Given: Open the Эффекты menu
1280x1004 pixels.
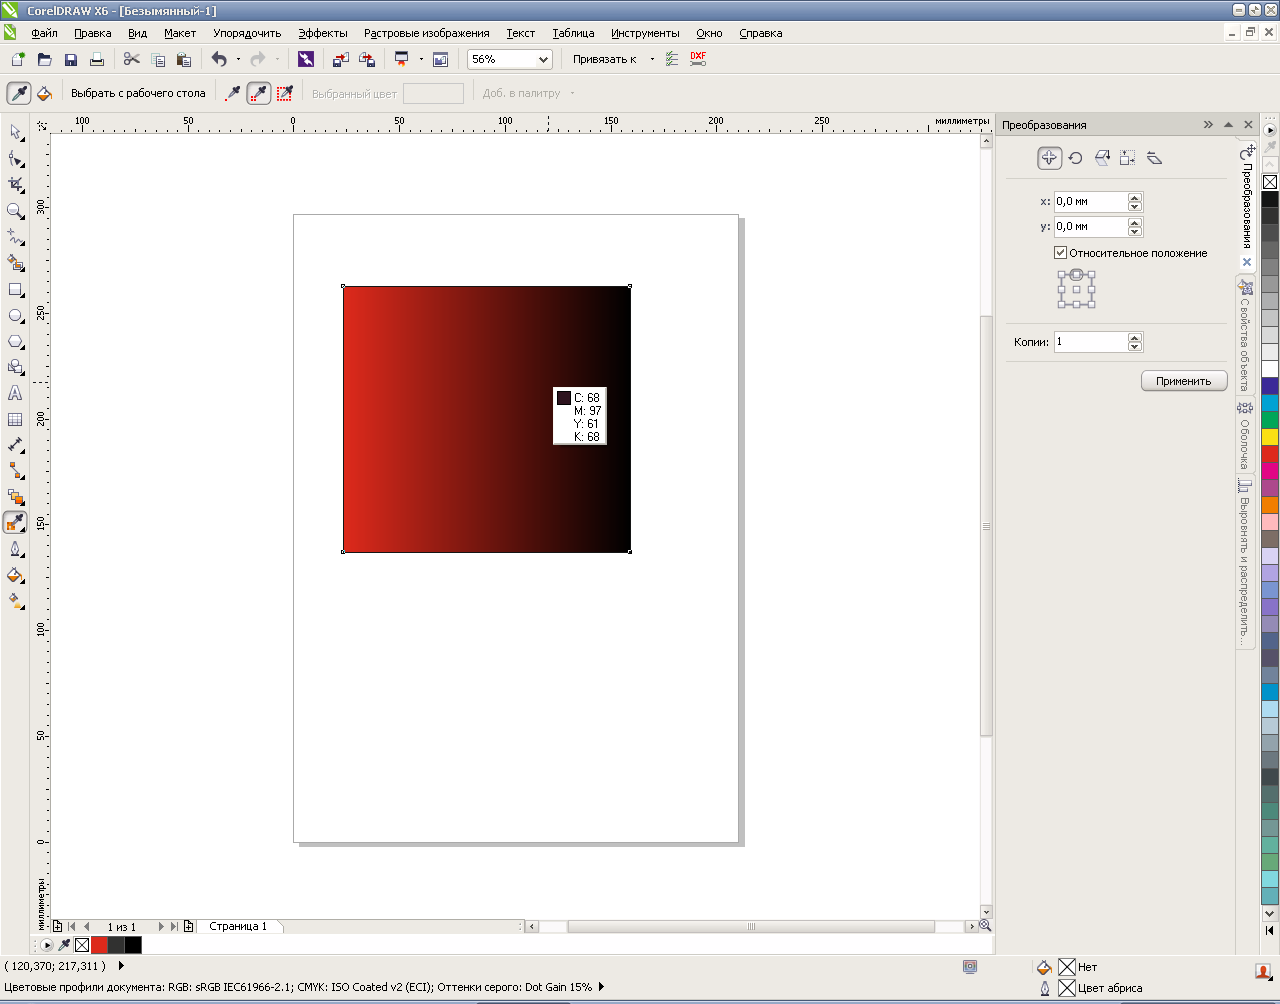Looking at the screenshot, I should click(x=322, y=33).
